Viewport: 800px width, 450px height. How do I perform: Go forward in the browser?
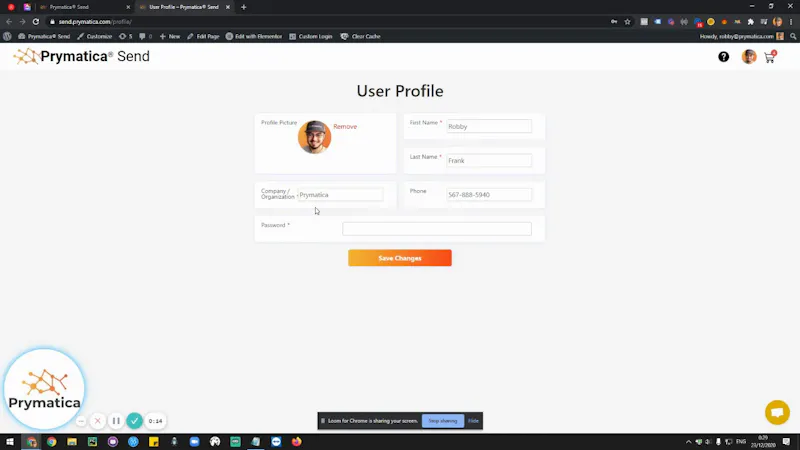(22, 21)
